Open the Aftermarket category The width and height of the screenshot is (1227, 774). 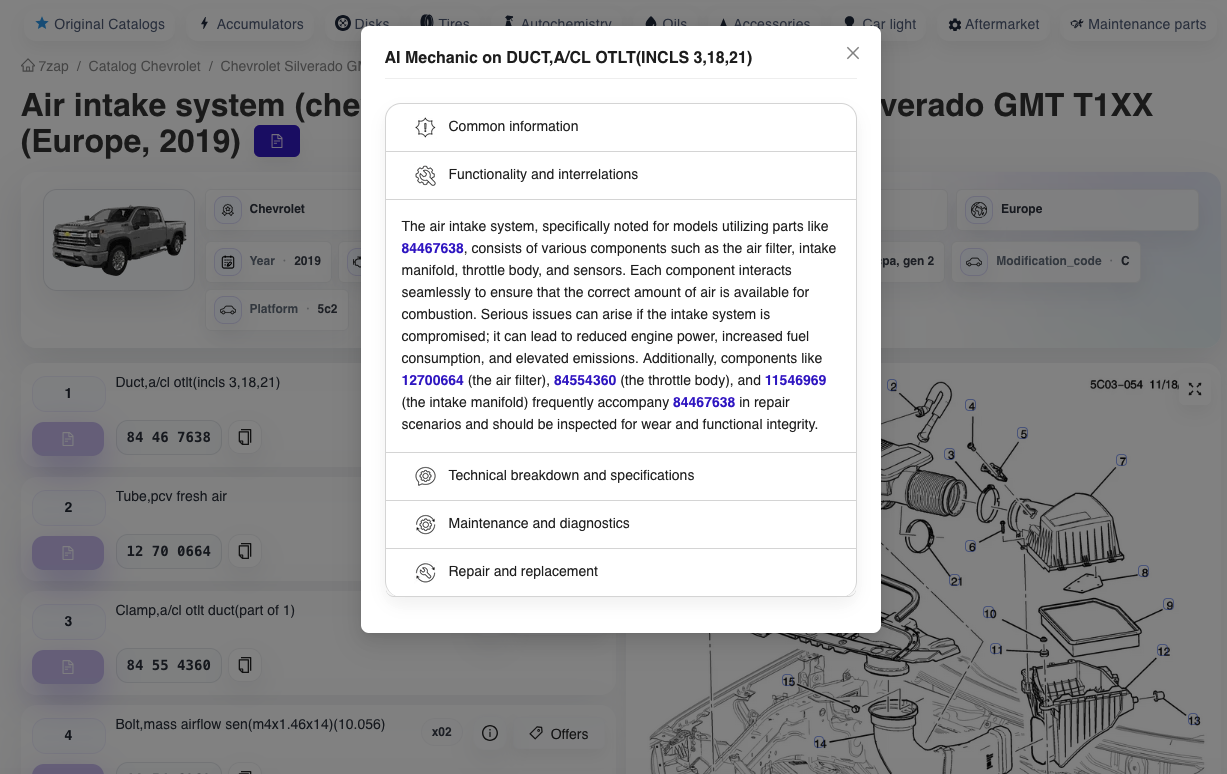(994, 24)
